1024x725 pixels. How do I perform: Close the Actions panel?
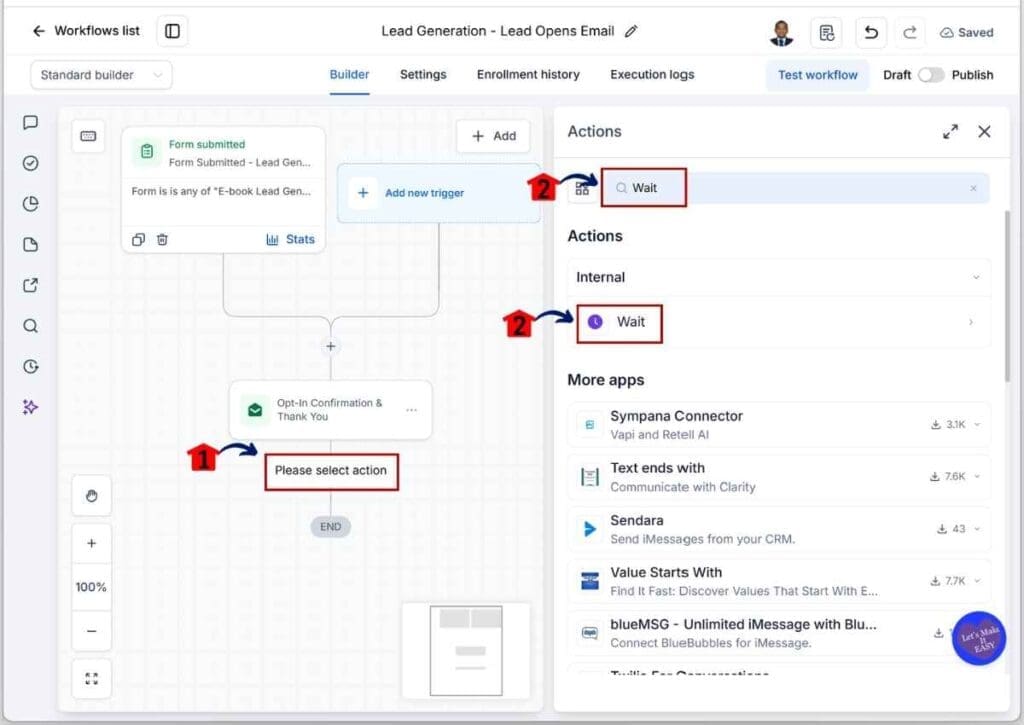pyautogui.click(x=984, y=132)
